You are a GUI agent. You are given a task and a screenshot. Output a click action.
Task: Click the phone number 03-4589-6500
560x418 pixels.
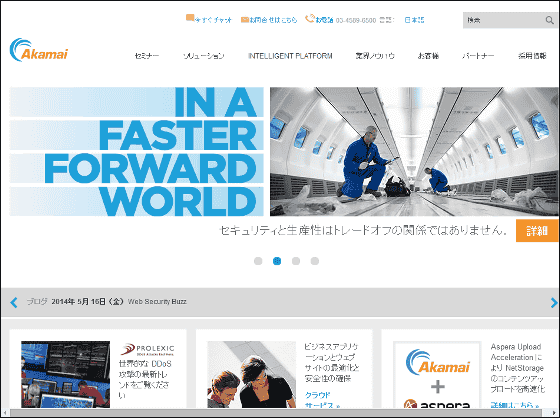[356, 20]
